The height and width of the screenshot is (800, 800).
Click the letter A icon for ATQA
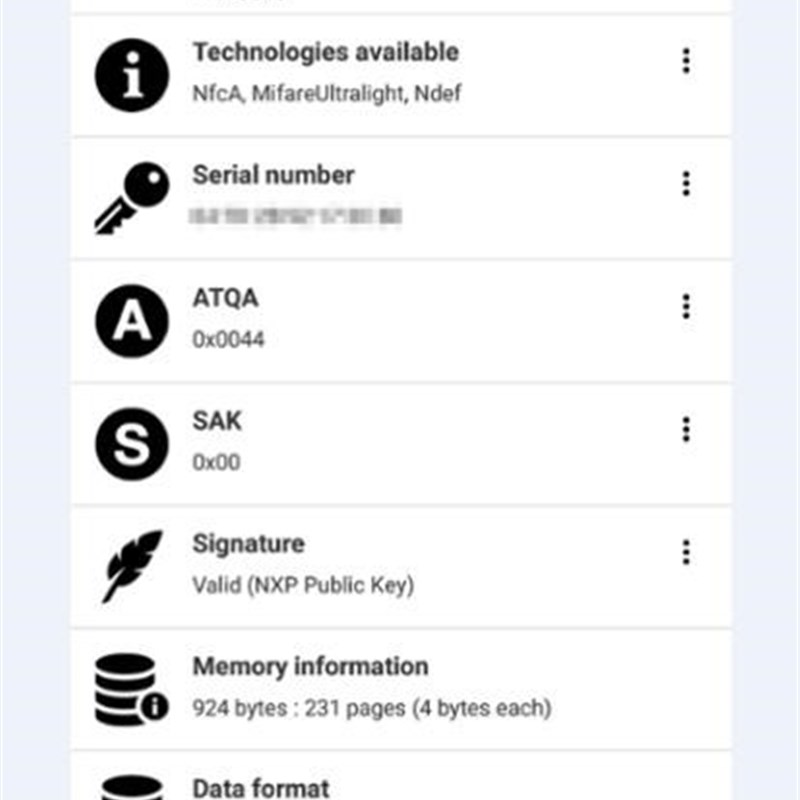(131, 321)
